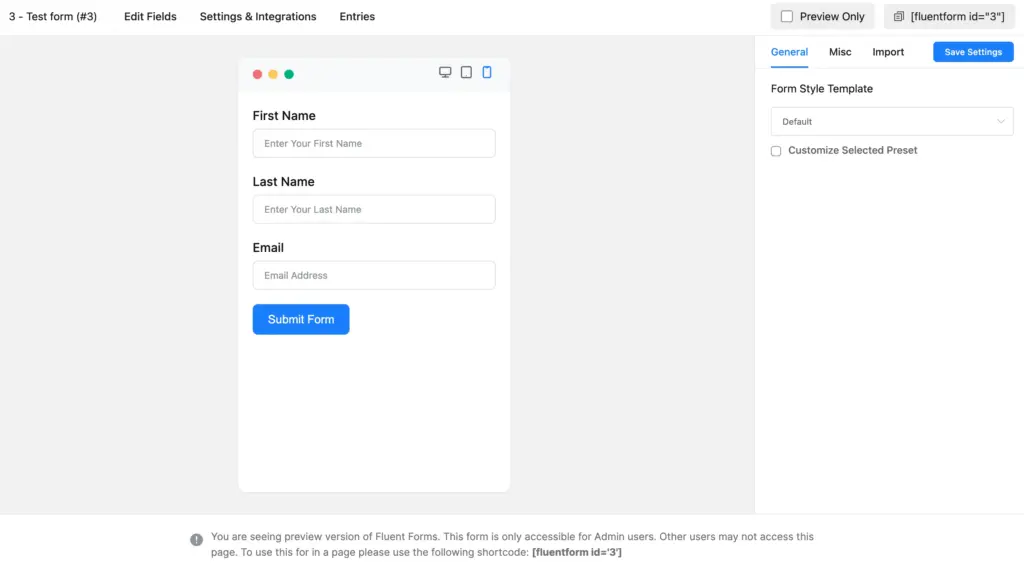This screenshot has width=1024, height=575.
Task: Open the Entries menu item
Action: (357, 17)
